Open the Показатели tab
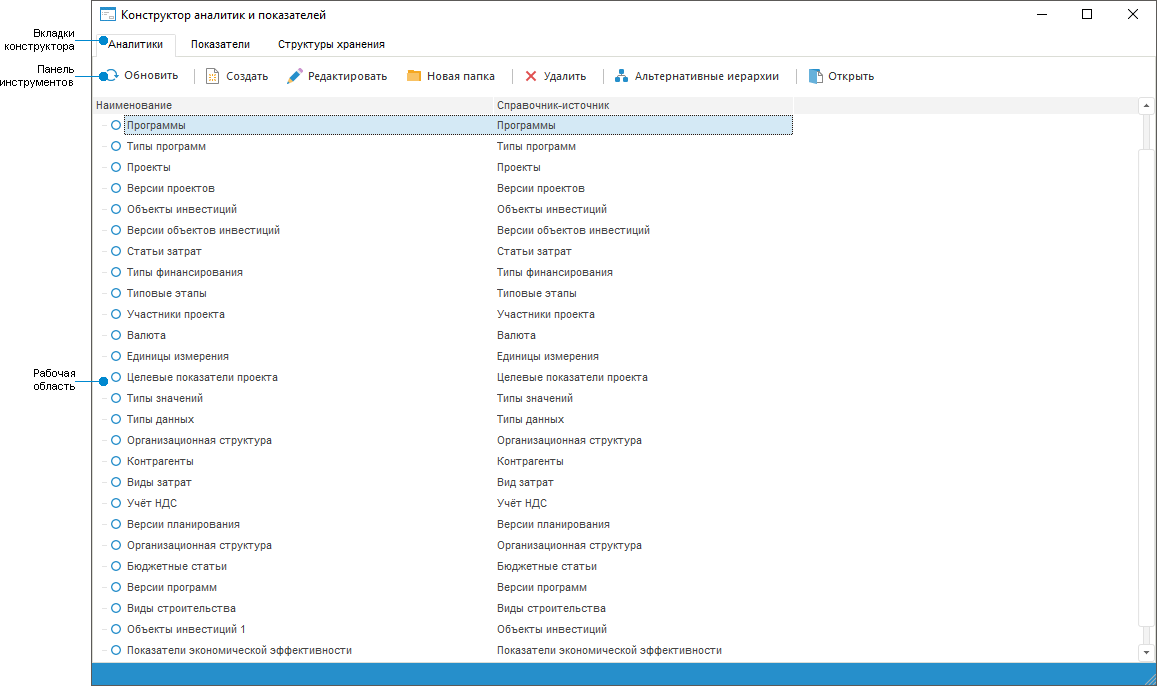 [x=220, y=44]
